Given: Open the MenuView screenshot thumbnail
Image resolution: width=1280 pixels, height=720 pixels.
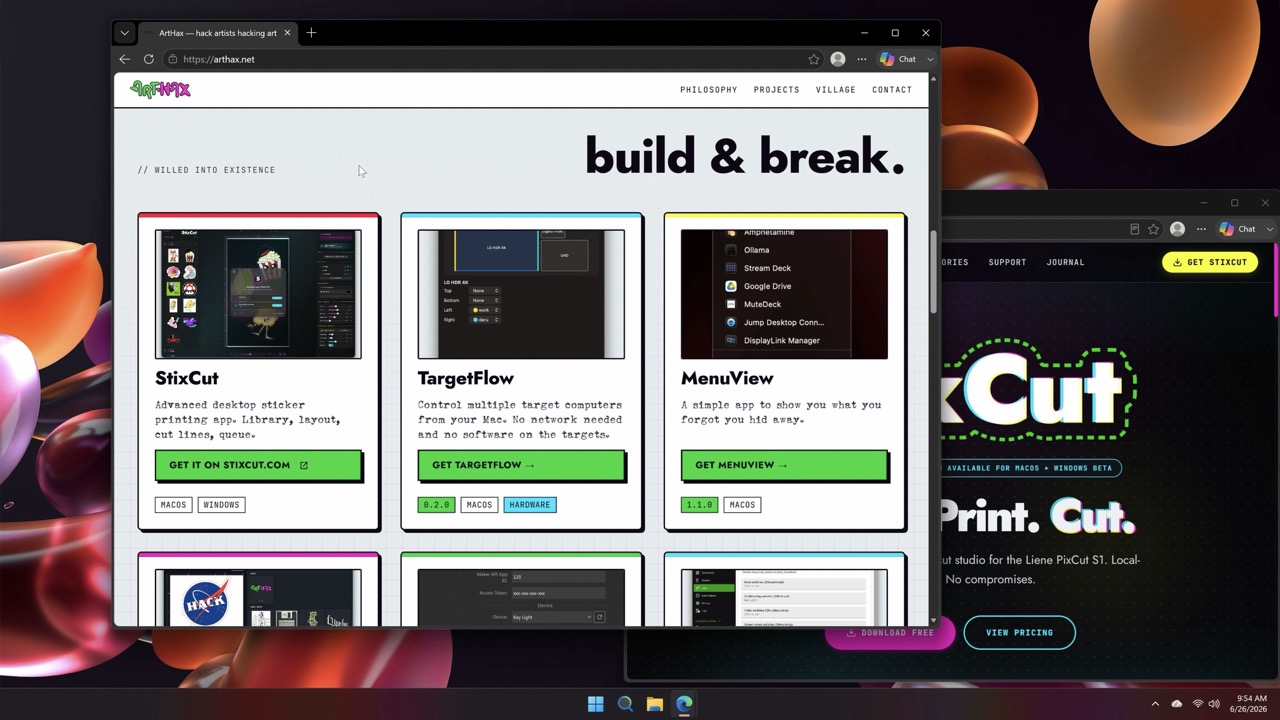Looking at the screenshot, I should tap(784, 294).
